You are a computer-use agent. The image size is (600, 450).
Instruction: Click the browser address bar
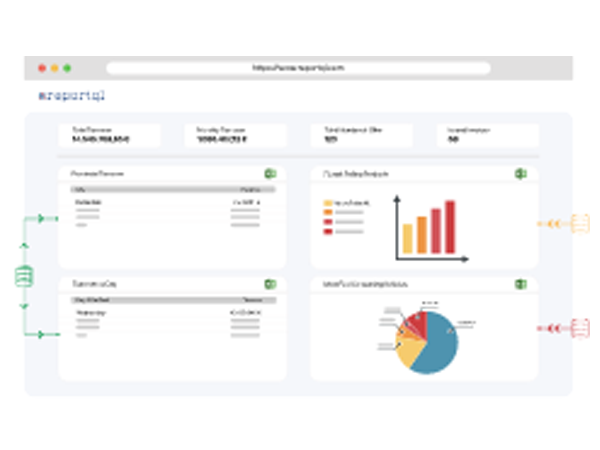pos(298,68)
